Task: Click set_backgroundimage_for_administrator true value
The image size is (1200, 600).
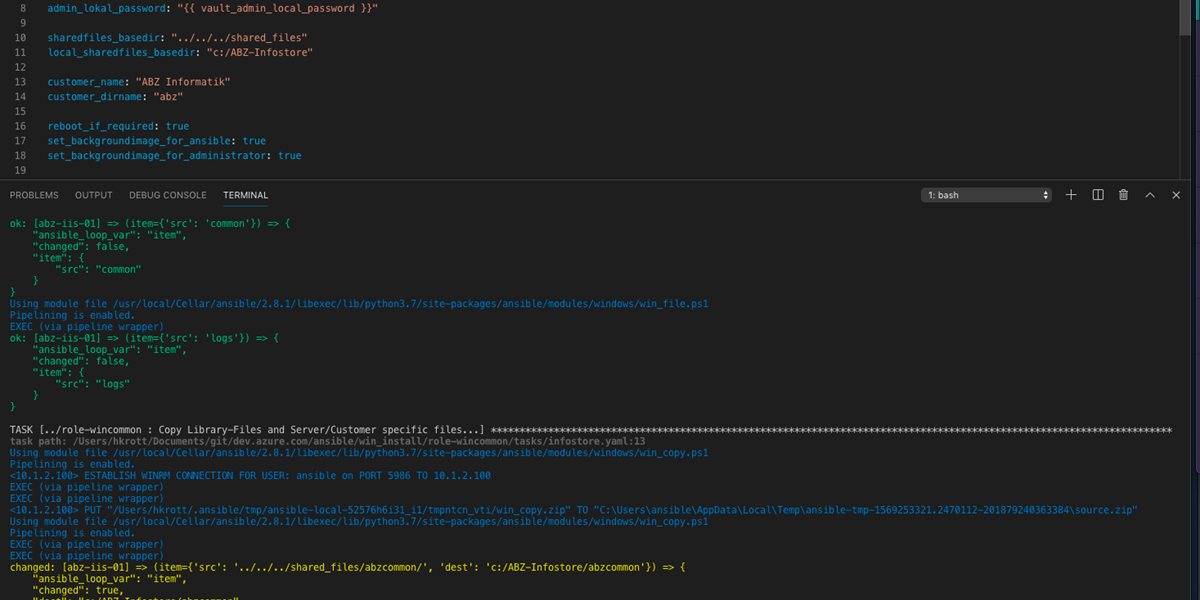Action: coord(289,156)
